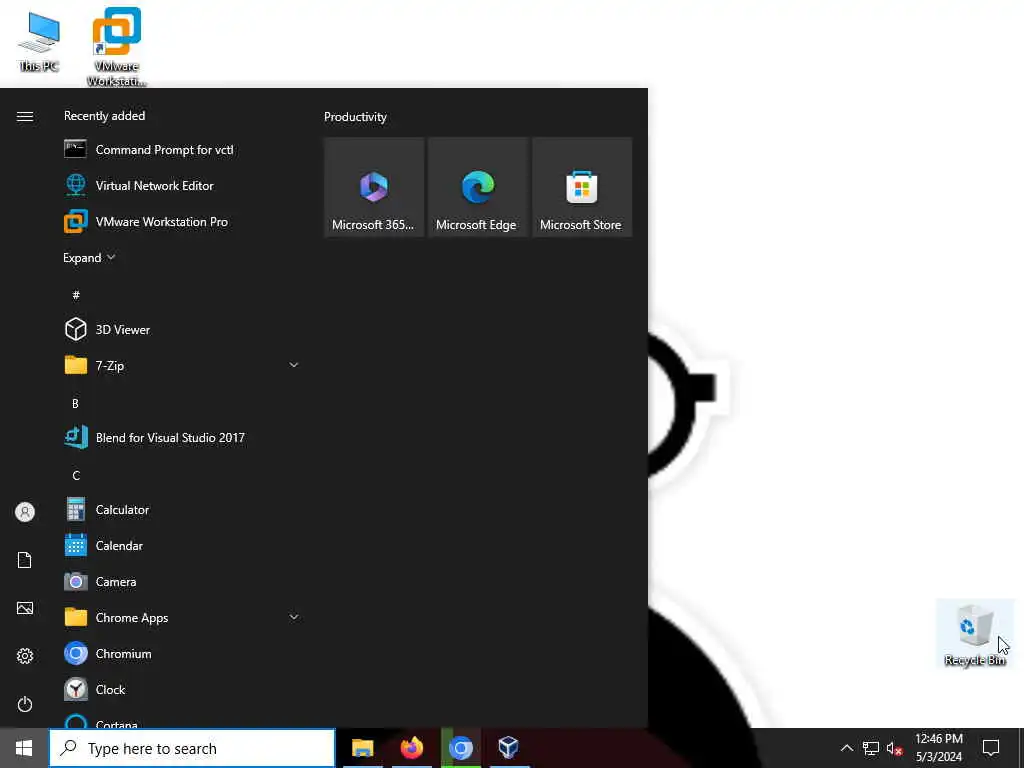Click the muted volume tray icon

pos(895,748)
